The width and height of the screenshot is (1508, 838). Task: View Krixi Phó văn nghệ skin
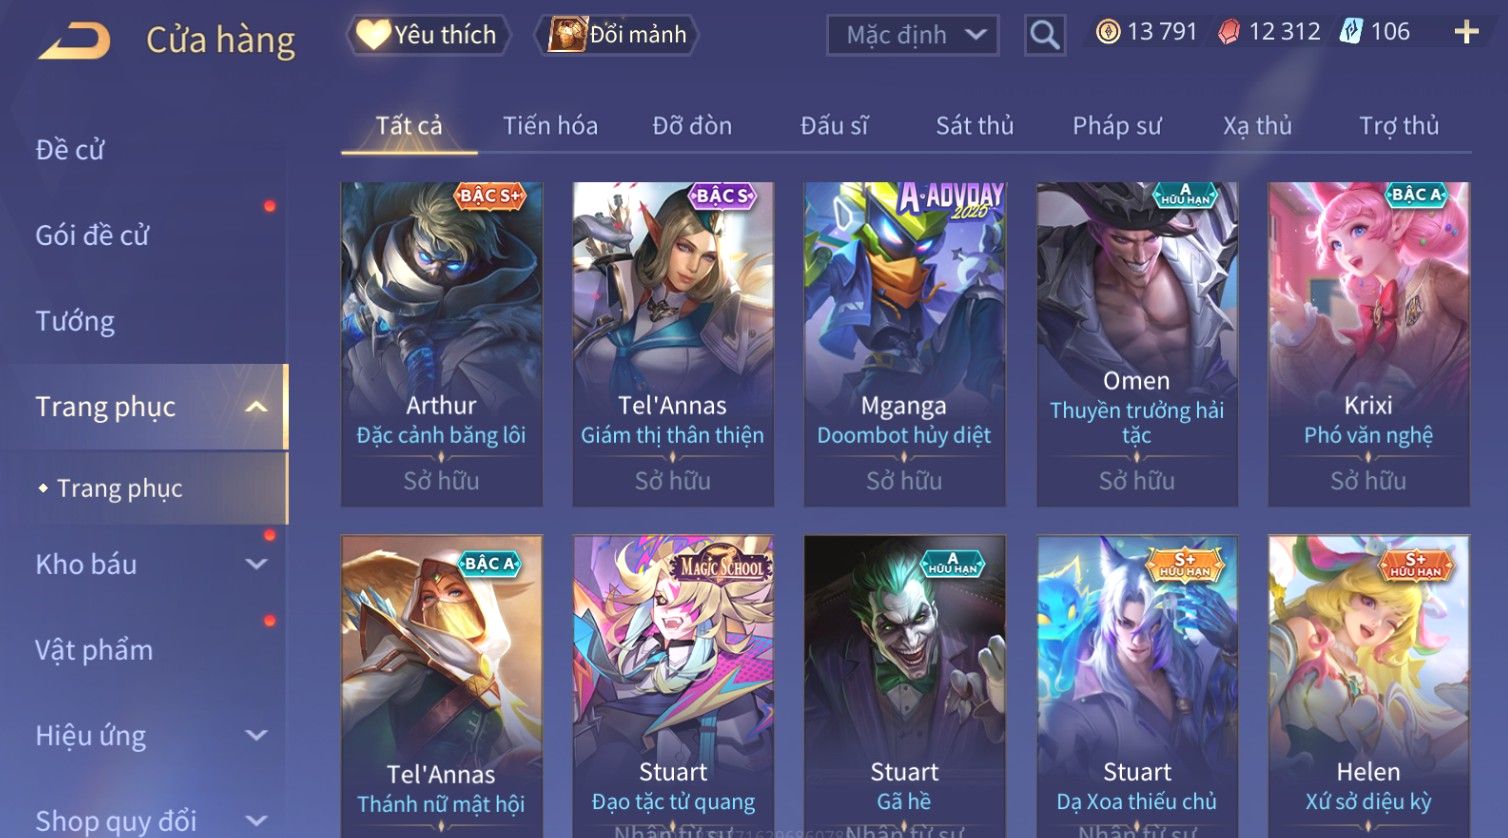(x=1368, y=344)
